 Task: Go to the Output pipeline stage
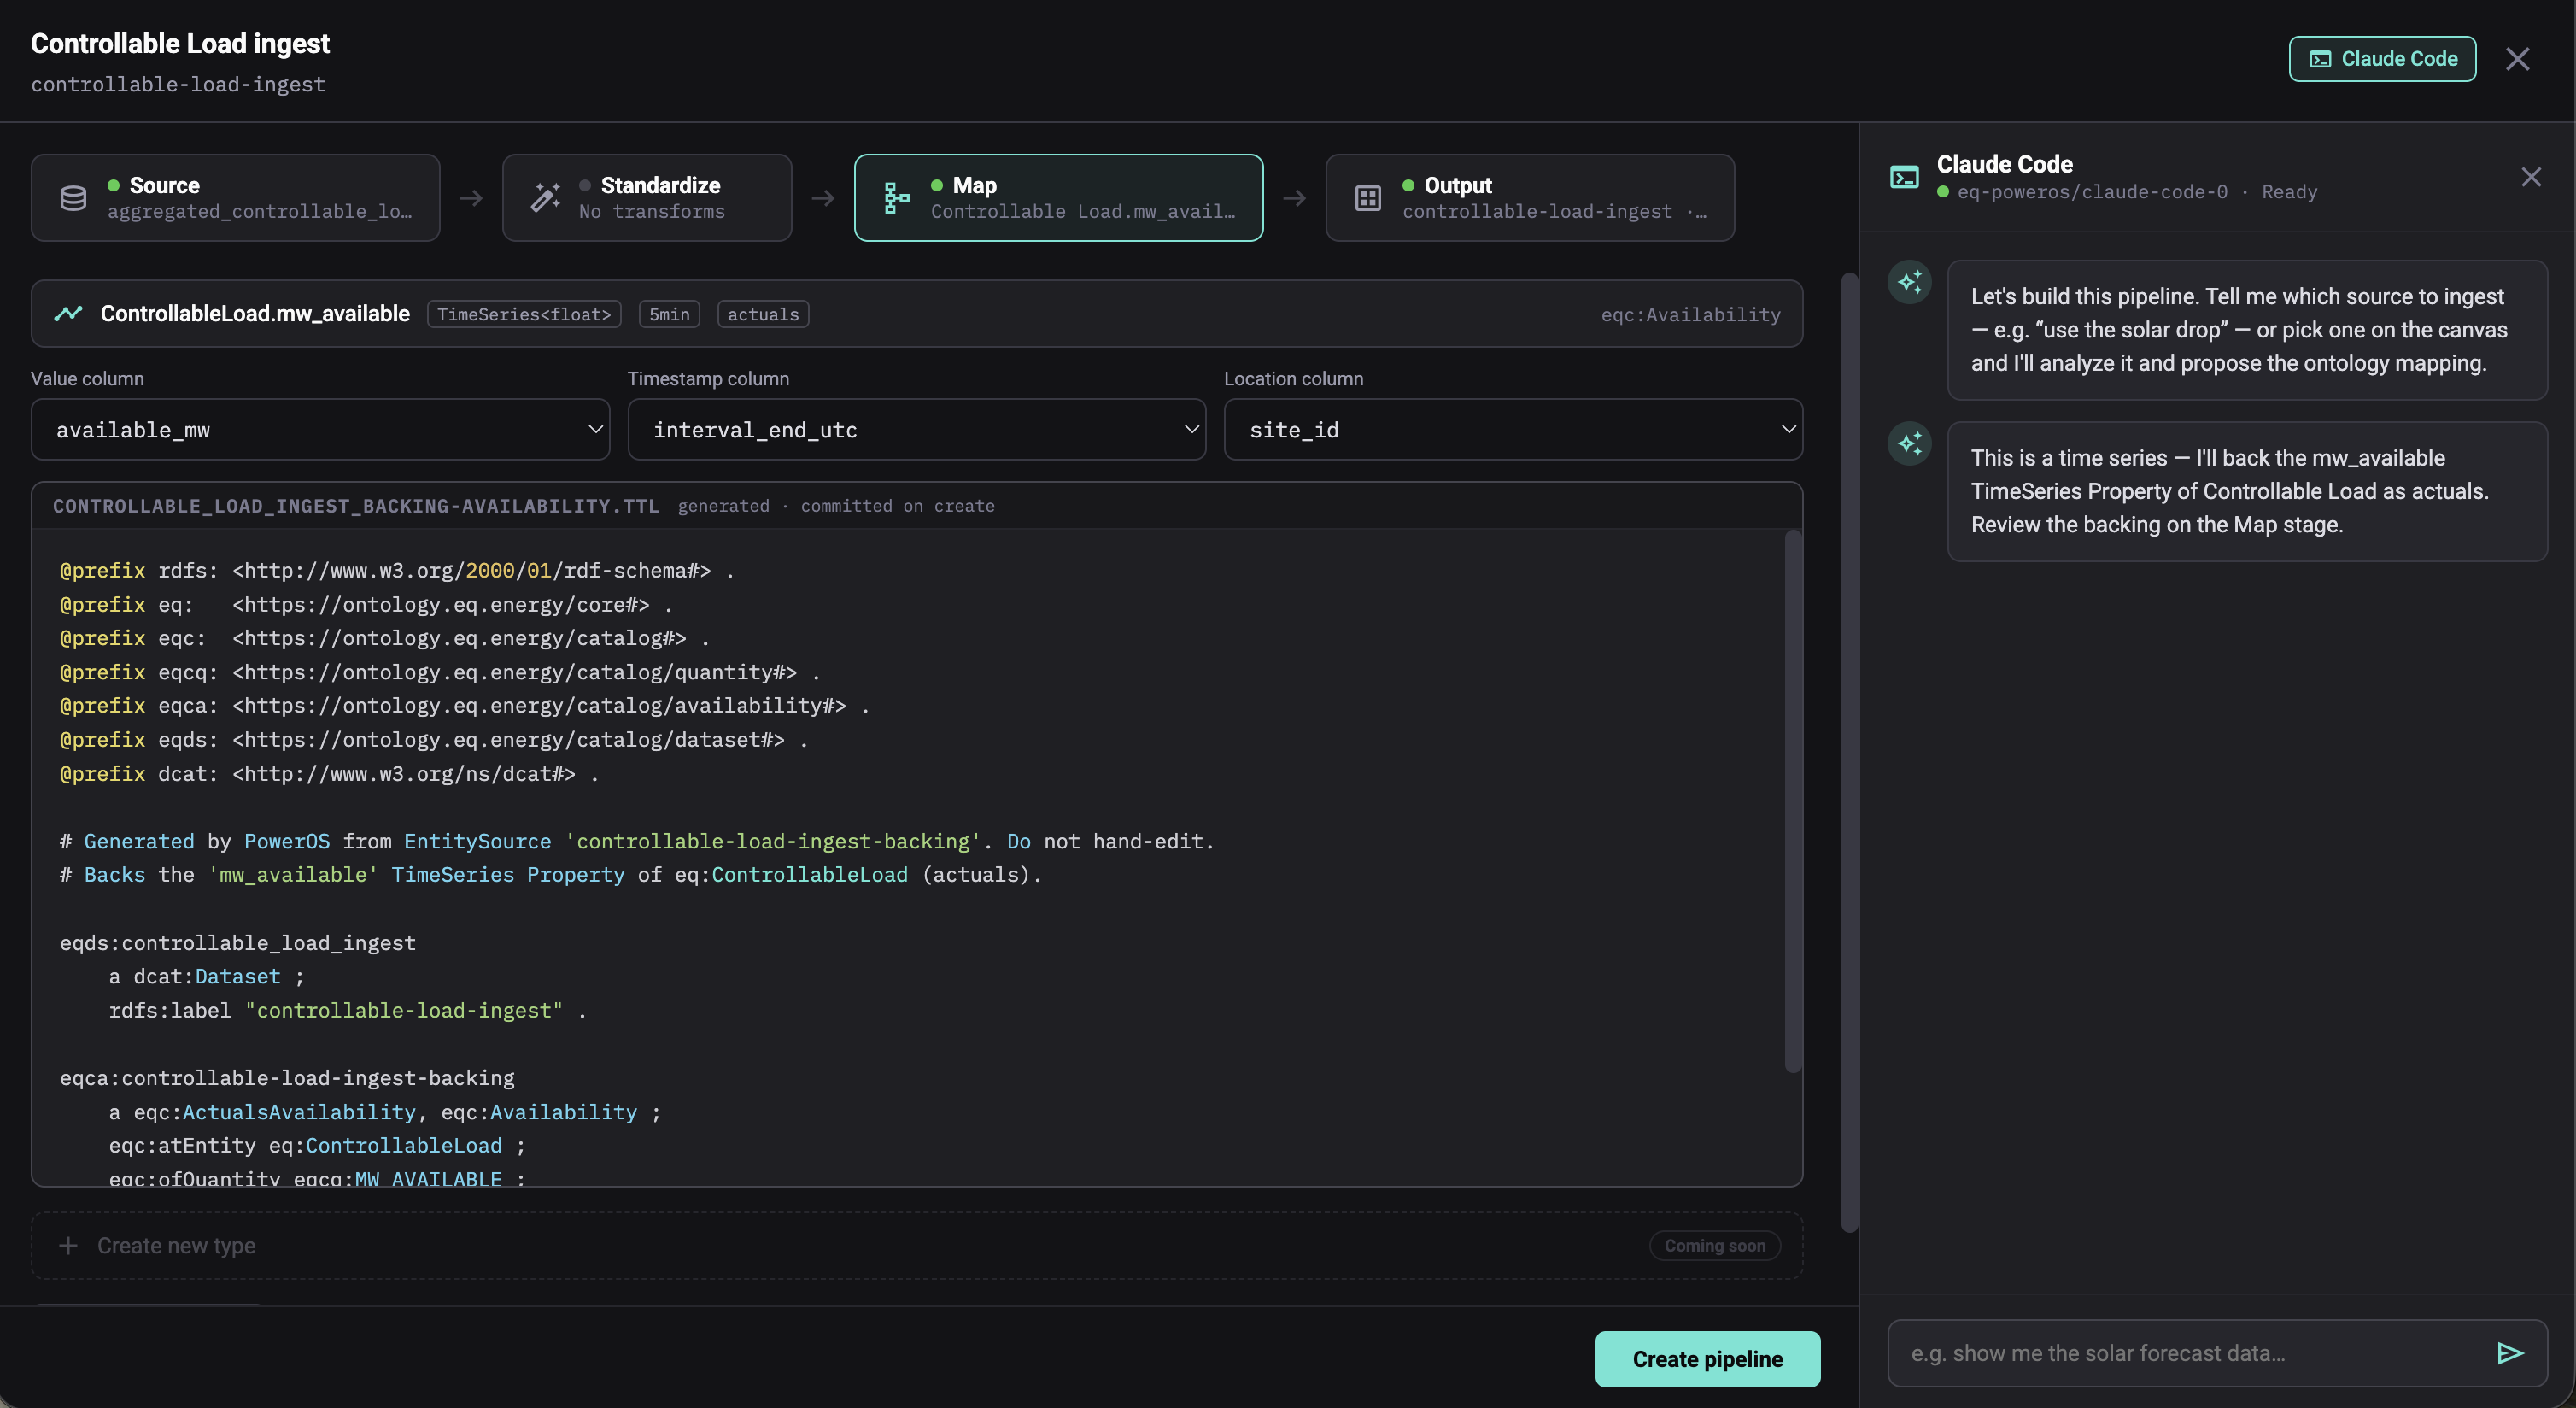(x=1530, y=198)
